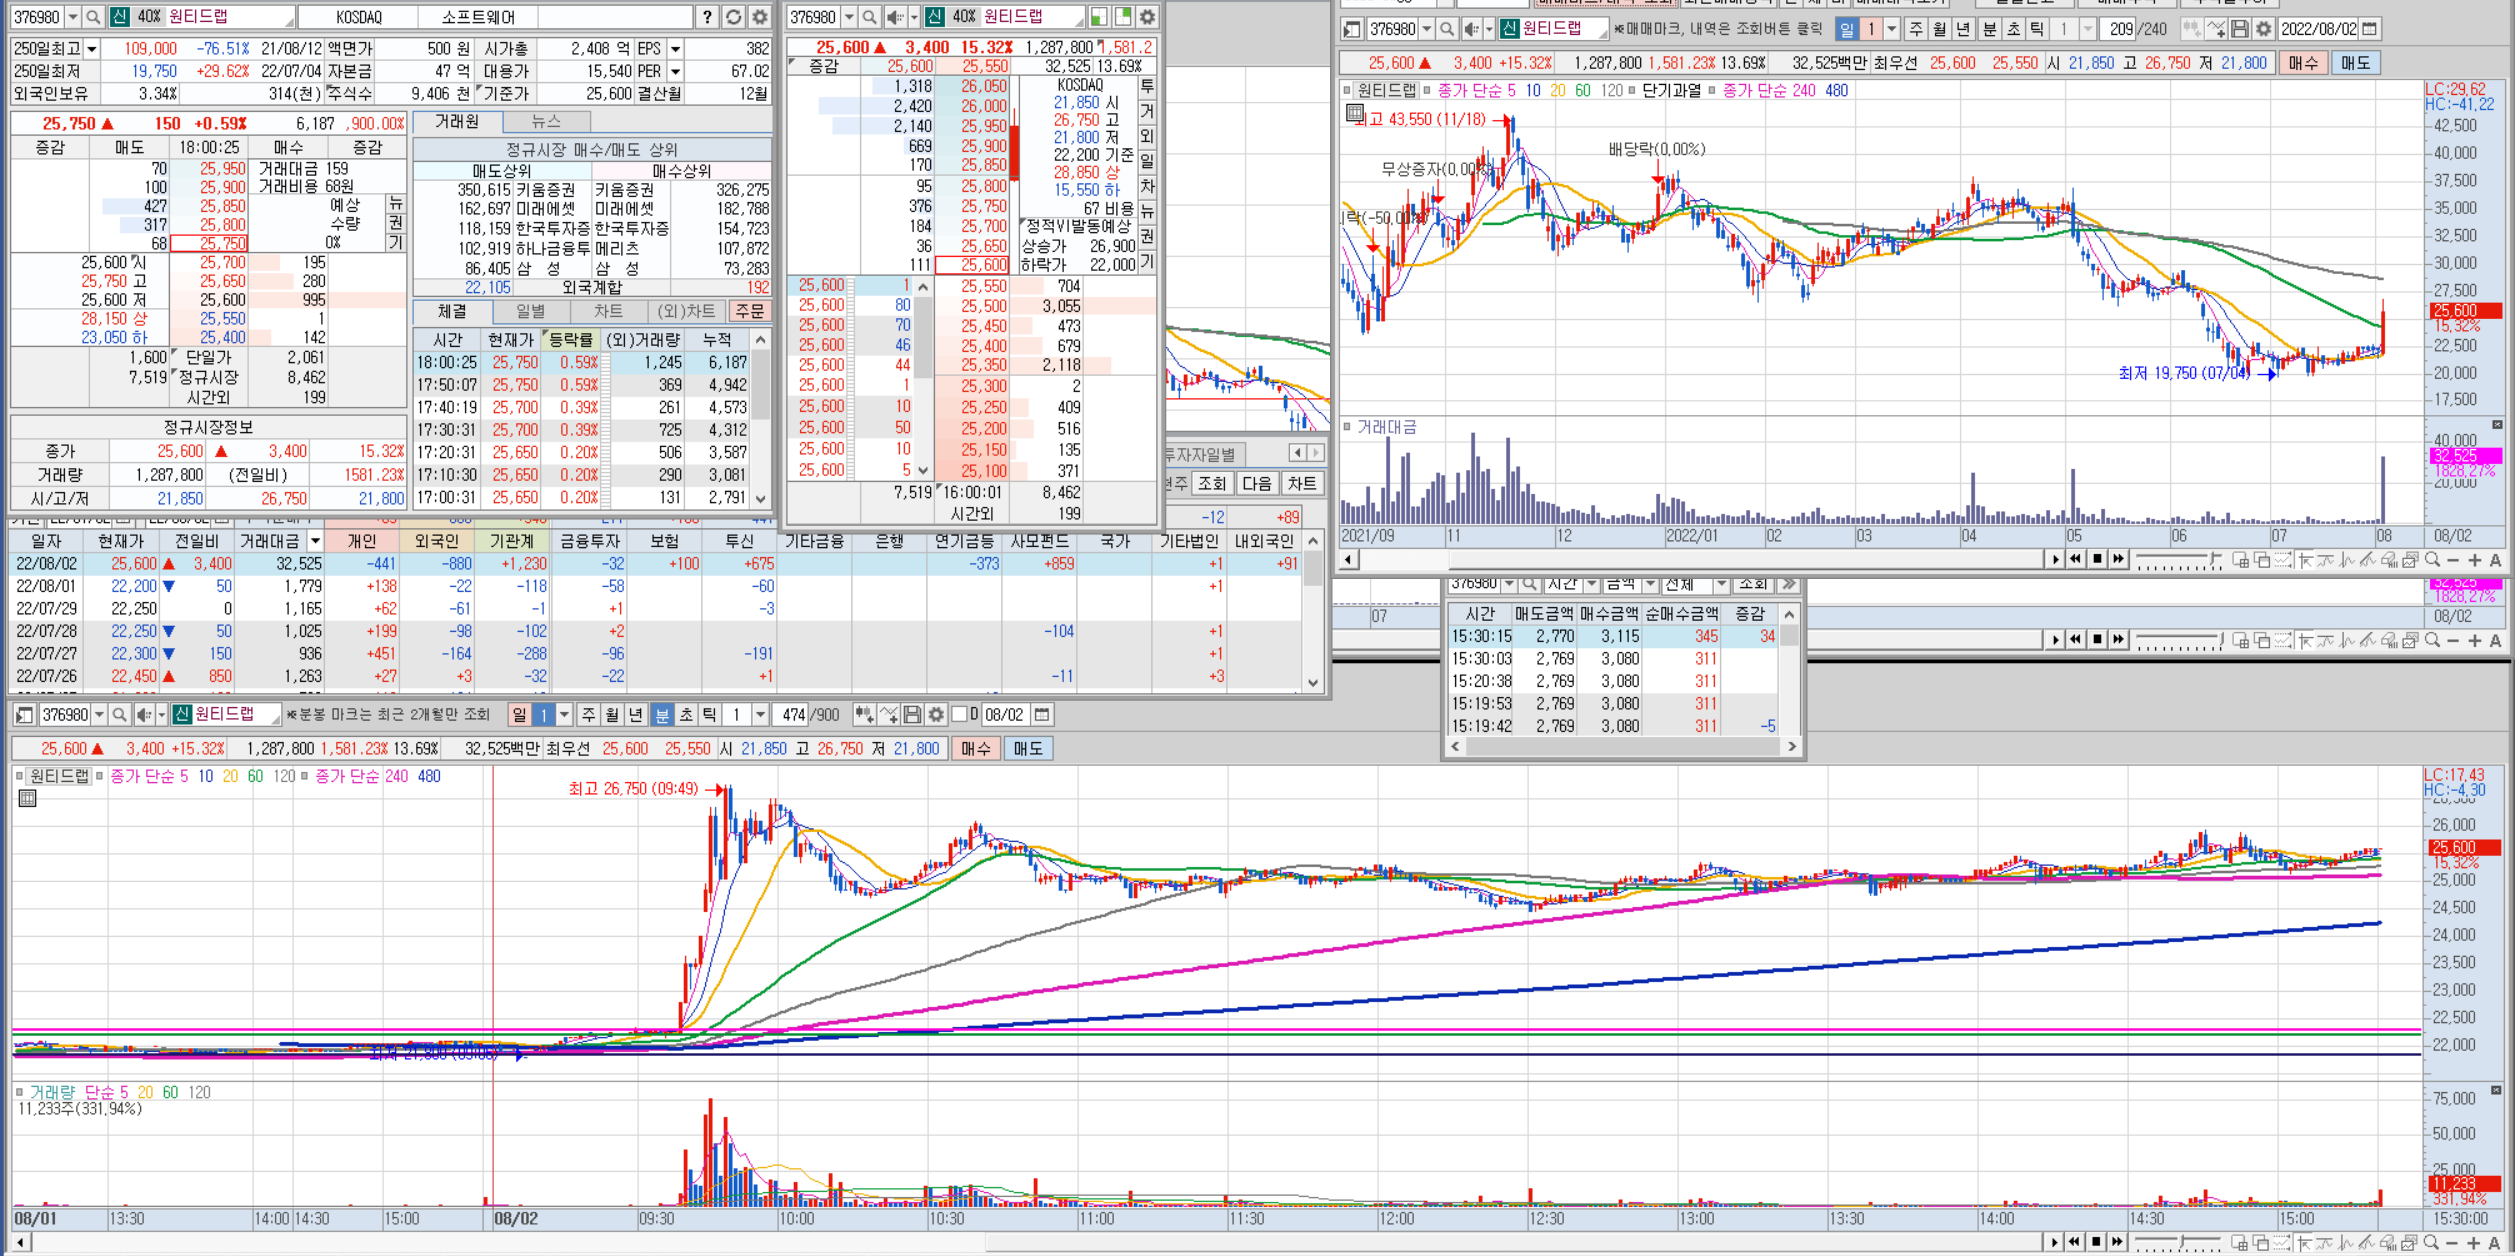Click the bar count field showing 209
This screenshot has height=1256, width=2515.
pos(2120,29)
